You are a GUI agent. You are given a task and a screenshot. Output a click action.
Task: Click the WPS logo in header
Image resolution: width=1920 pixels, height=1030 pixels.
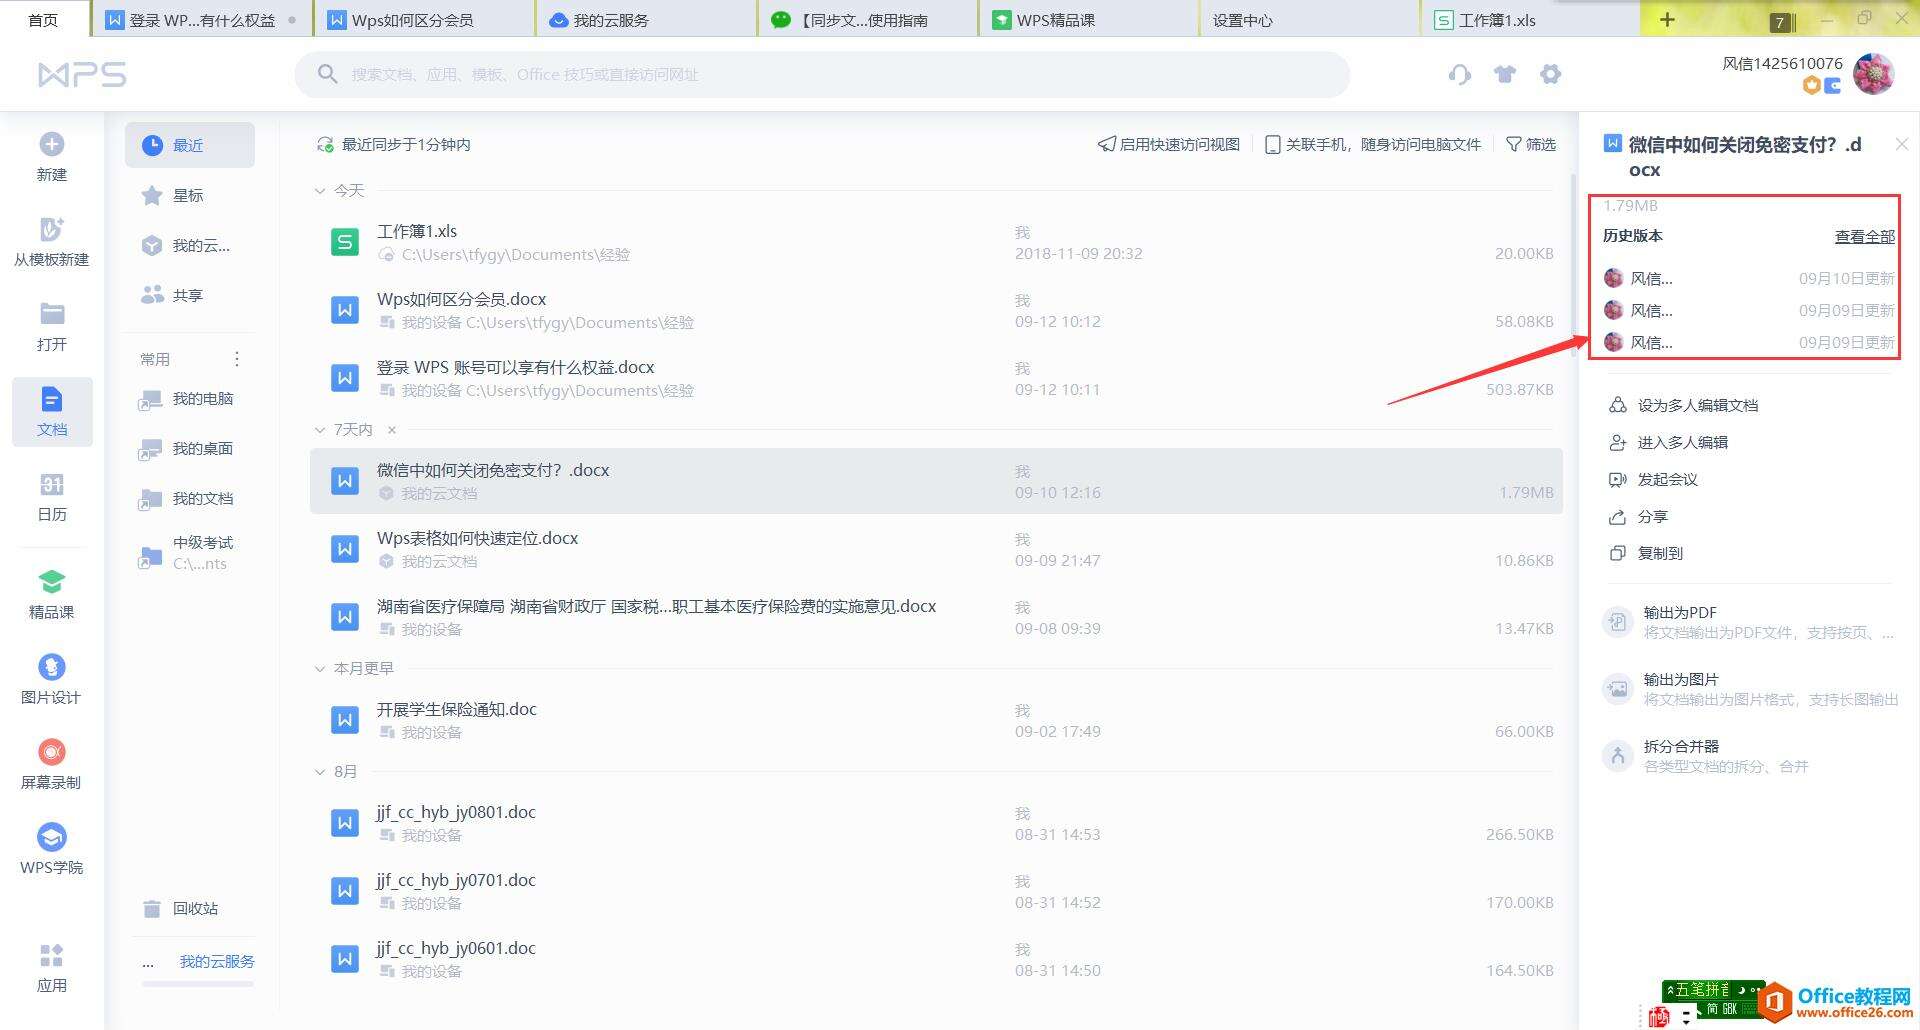click(x=82, y=74)
